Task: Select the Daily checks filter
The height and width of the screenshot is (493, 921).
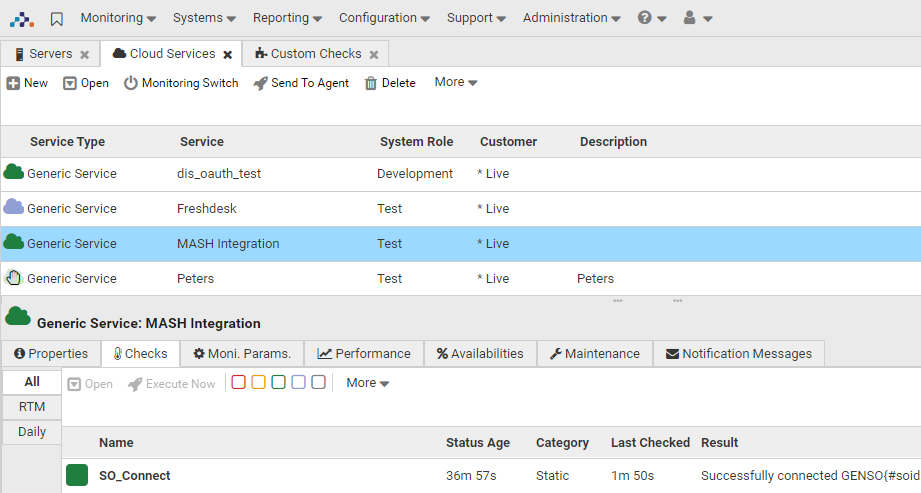Action: point(32,432)
